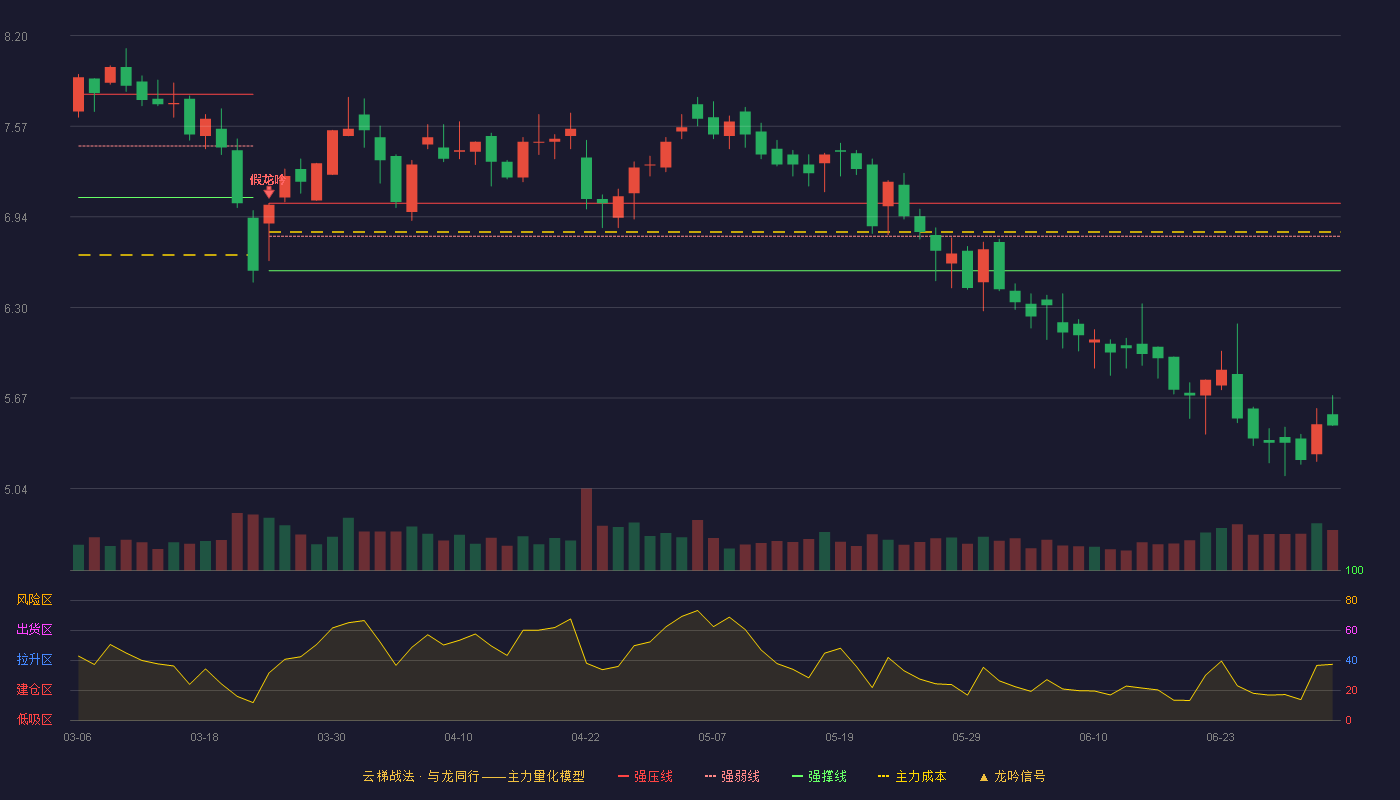Click the first red candlestick at 03-06

(78, 94)
